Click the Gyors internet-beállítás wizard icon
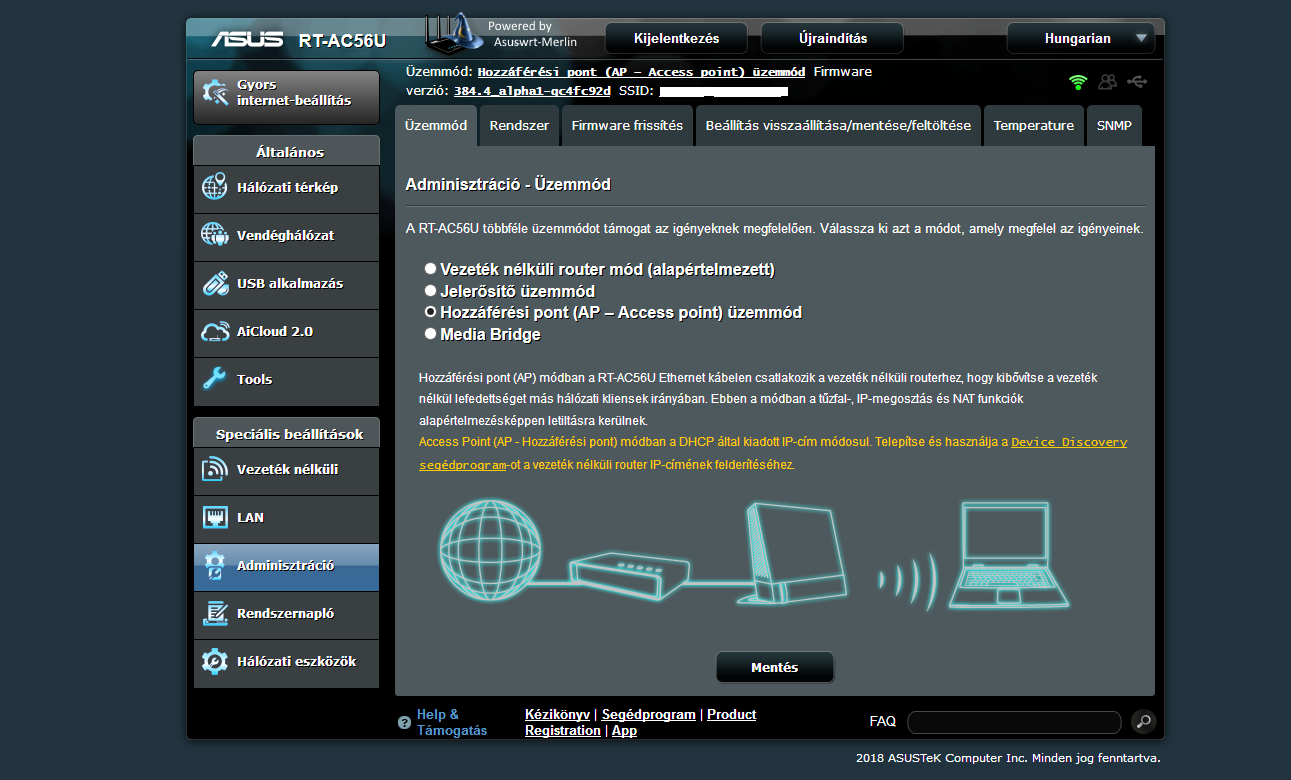 [215, 93]
